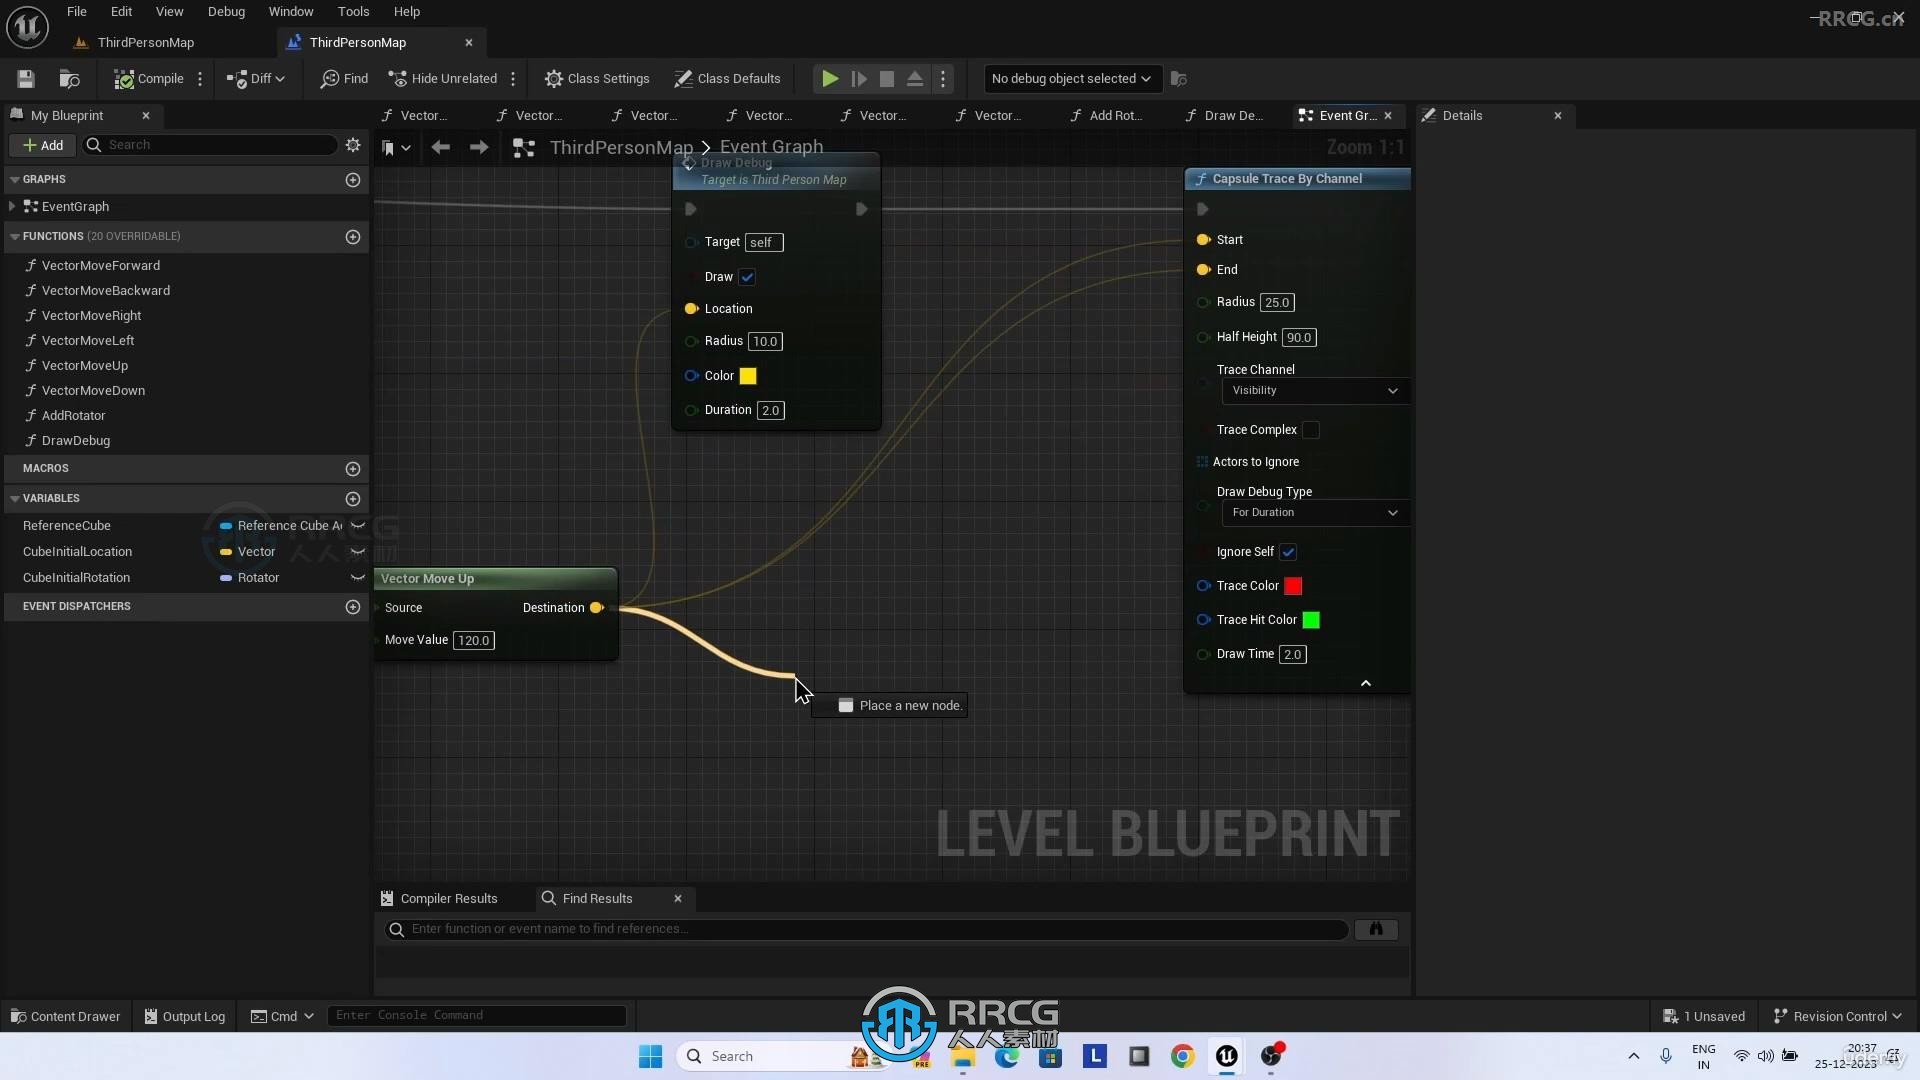The width and height of the screenshot is (1920, 1080).
Task: Add a new graph
Action: click(353, 180)
